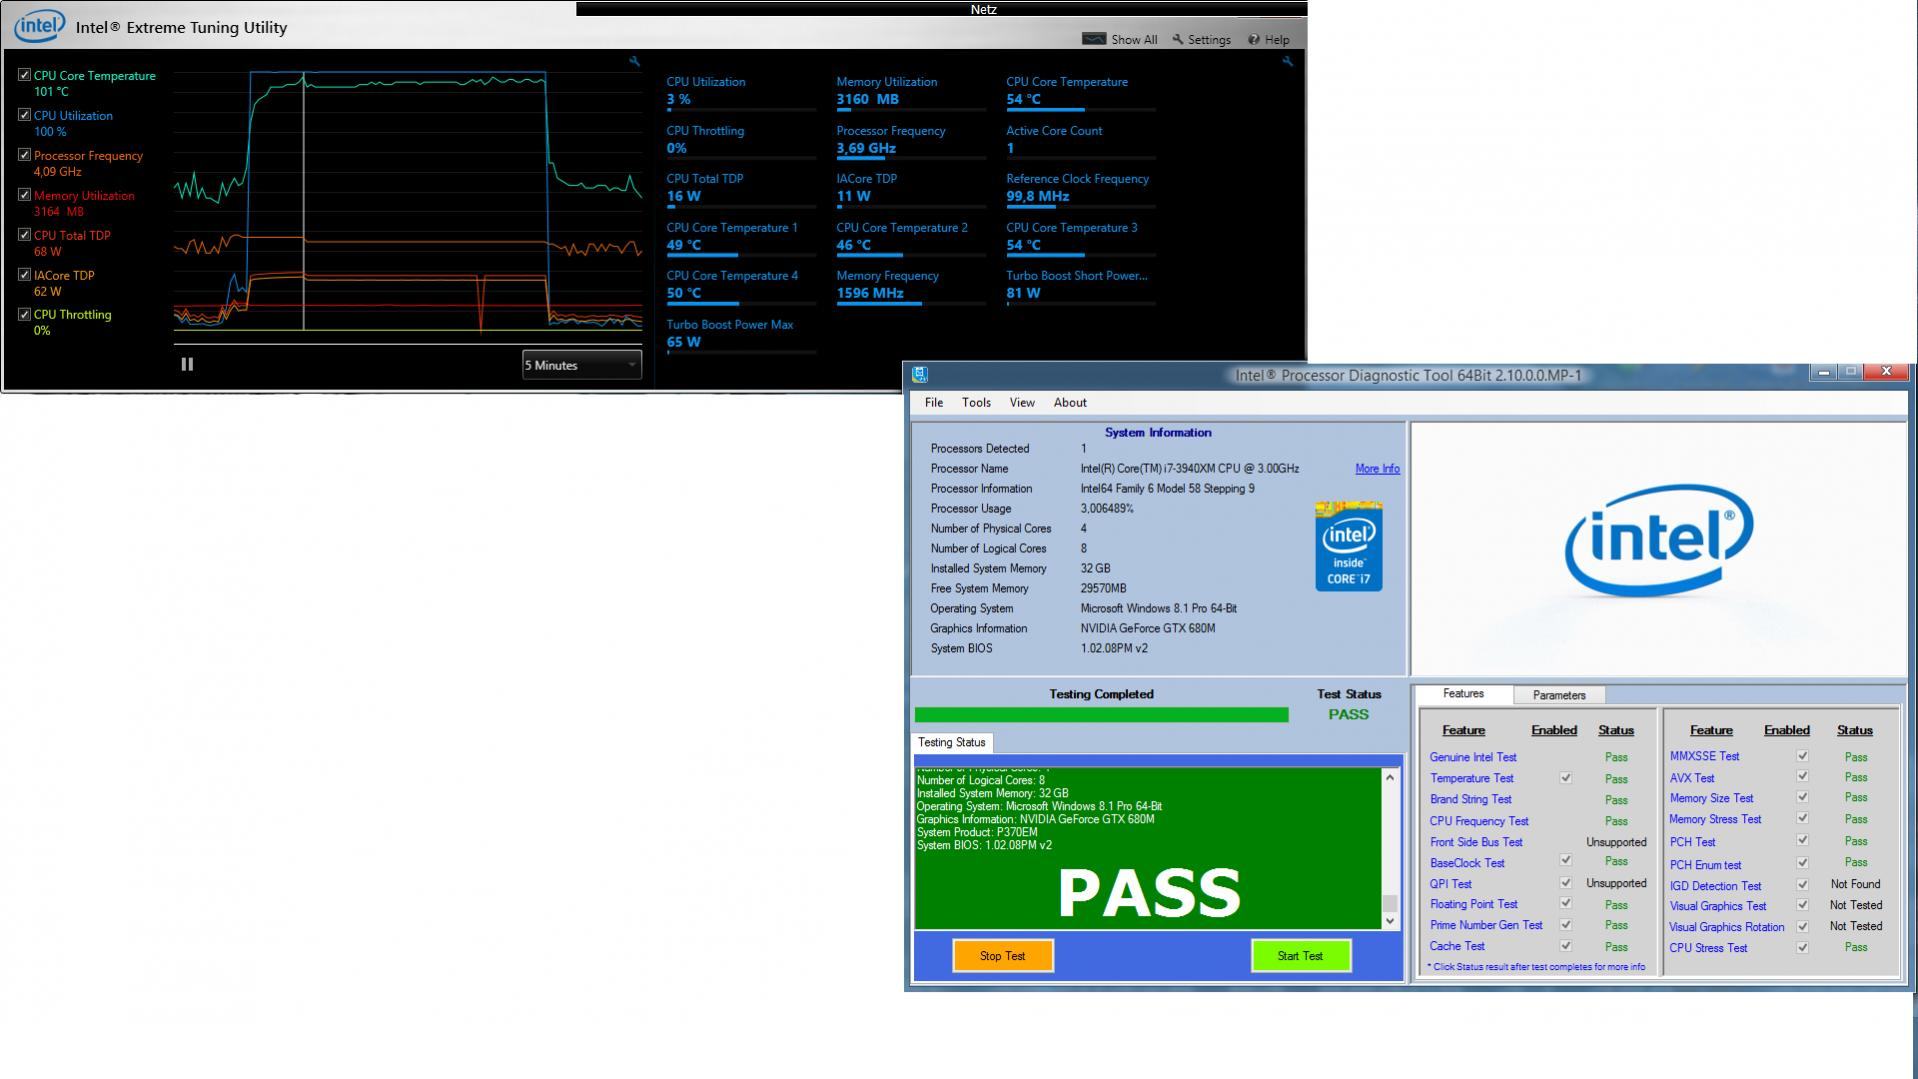Click Genuine Intel Test Pass status
Image resolution: width=1918 pixels, height=1079 pixels.
pos(1615,758)
